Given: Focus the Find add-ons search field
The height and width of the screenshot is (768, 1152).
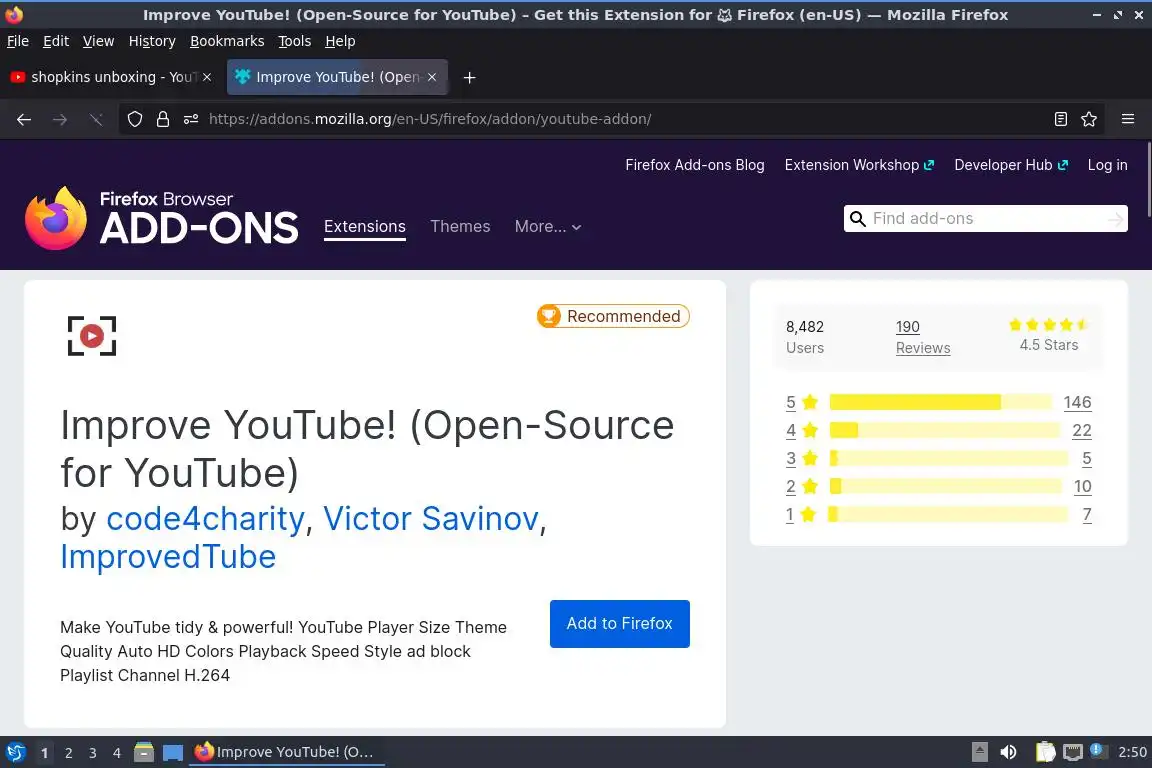Looking at the screenshot, I should pyautogui.click(x=985, y=219).
